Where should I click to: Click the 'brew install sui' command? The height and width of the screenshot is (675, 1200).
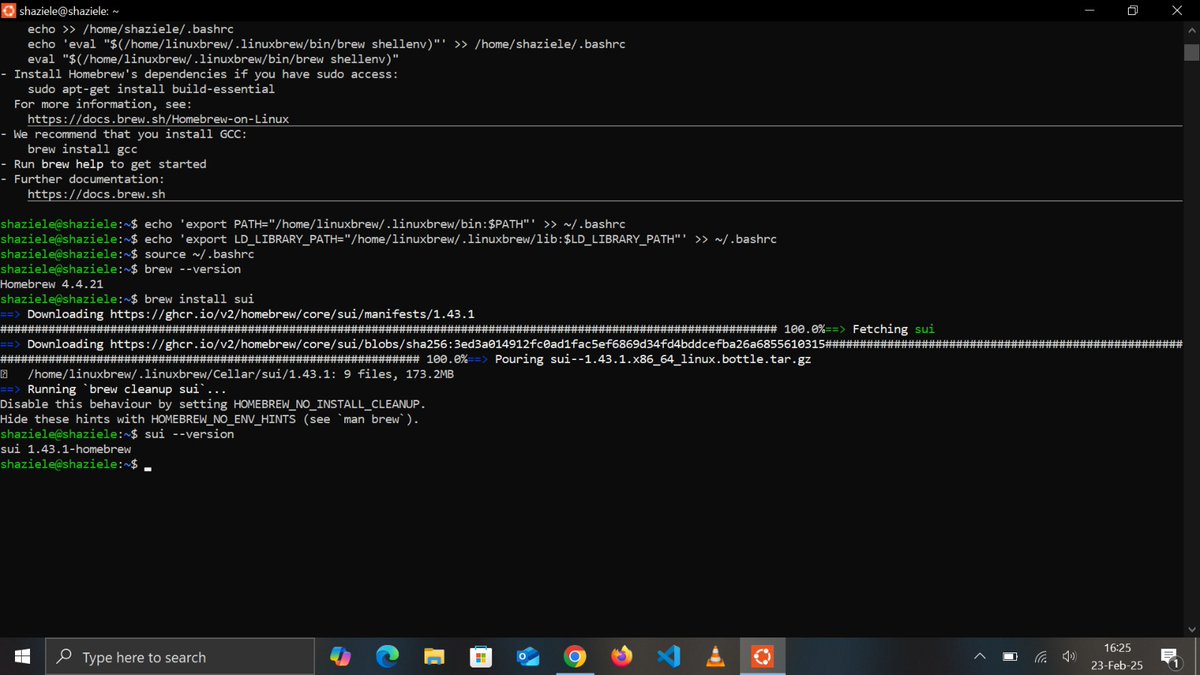tap(199, 299)
